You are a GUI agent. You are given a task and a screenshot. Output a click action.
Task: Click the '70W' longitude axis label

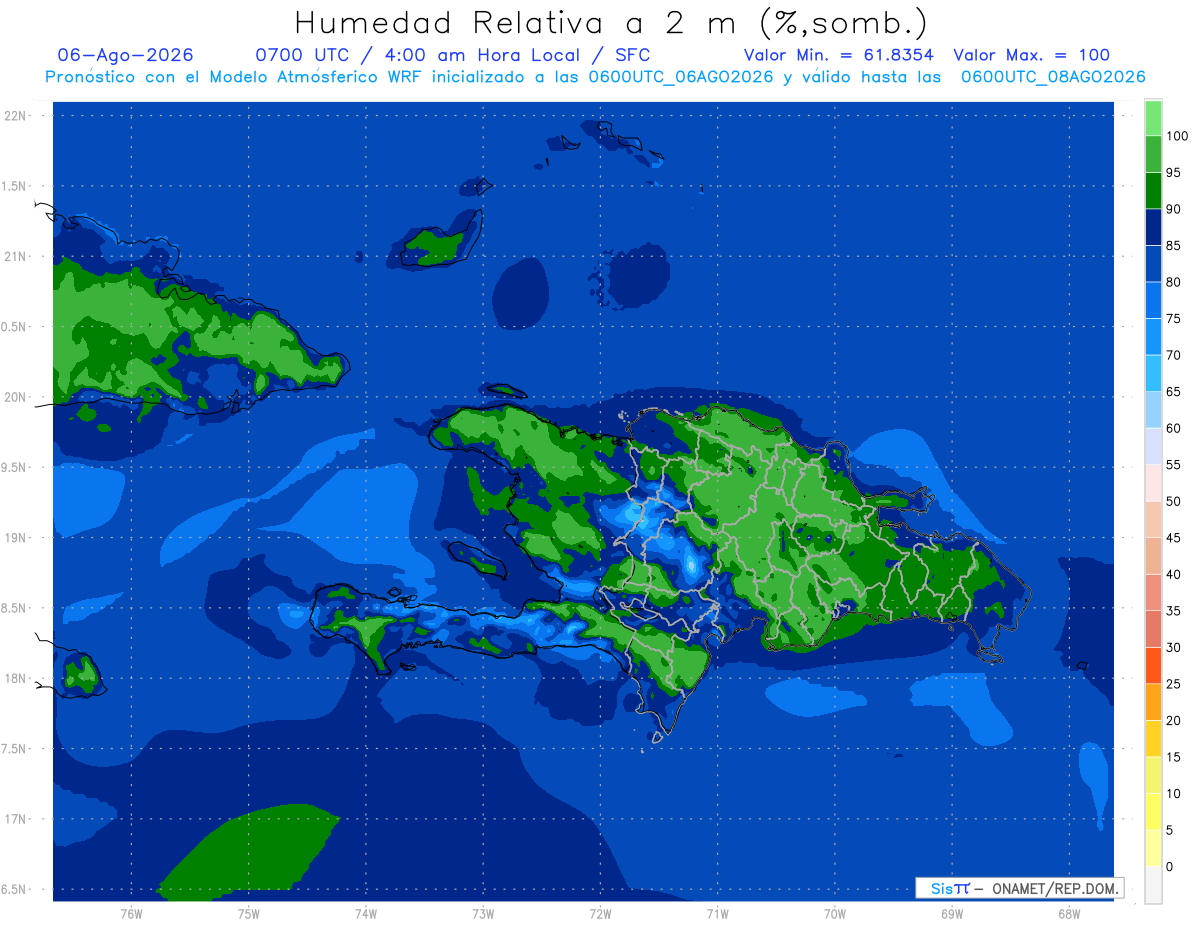coord(835,914)
